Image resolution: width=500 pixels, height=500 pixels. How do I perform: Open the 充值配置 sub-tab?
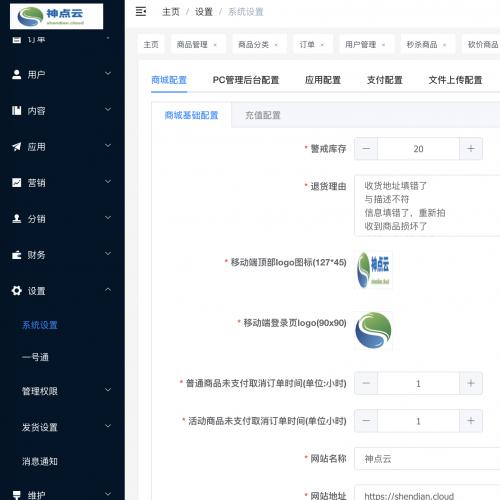pos(263,115)
